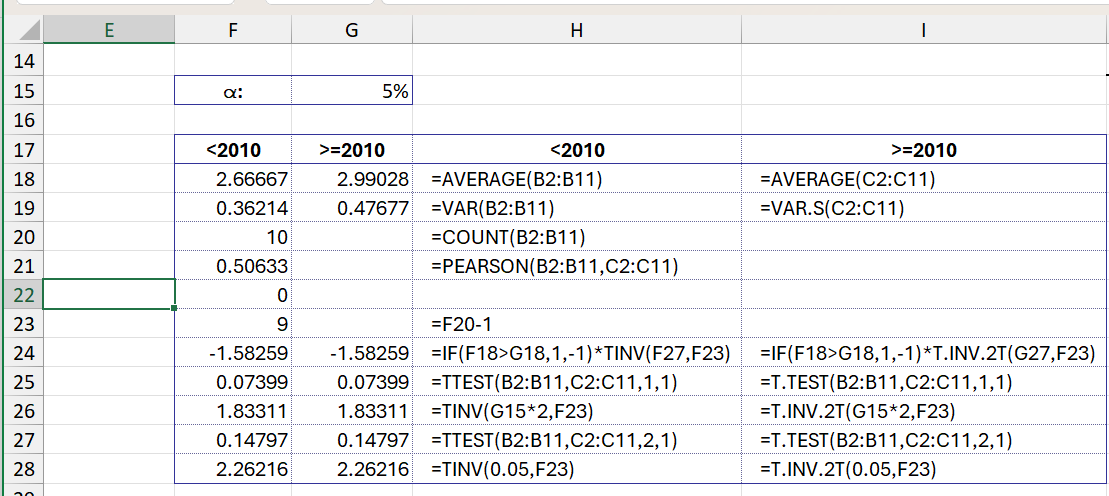This screenshot has height=496, width=1109.
Task: Select -1.58259 in column G
Action: 352,353
